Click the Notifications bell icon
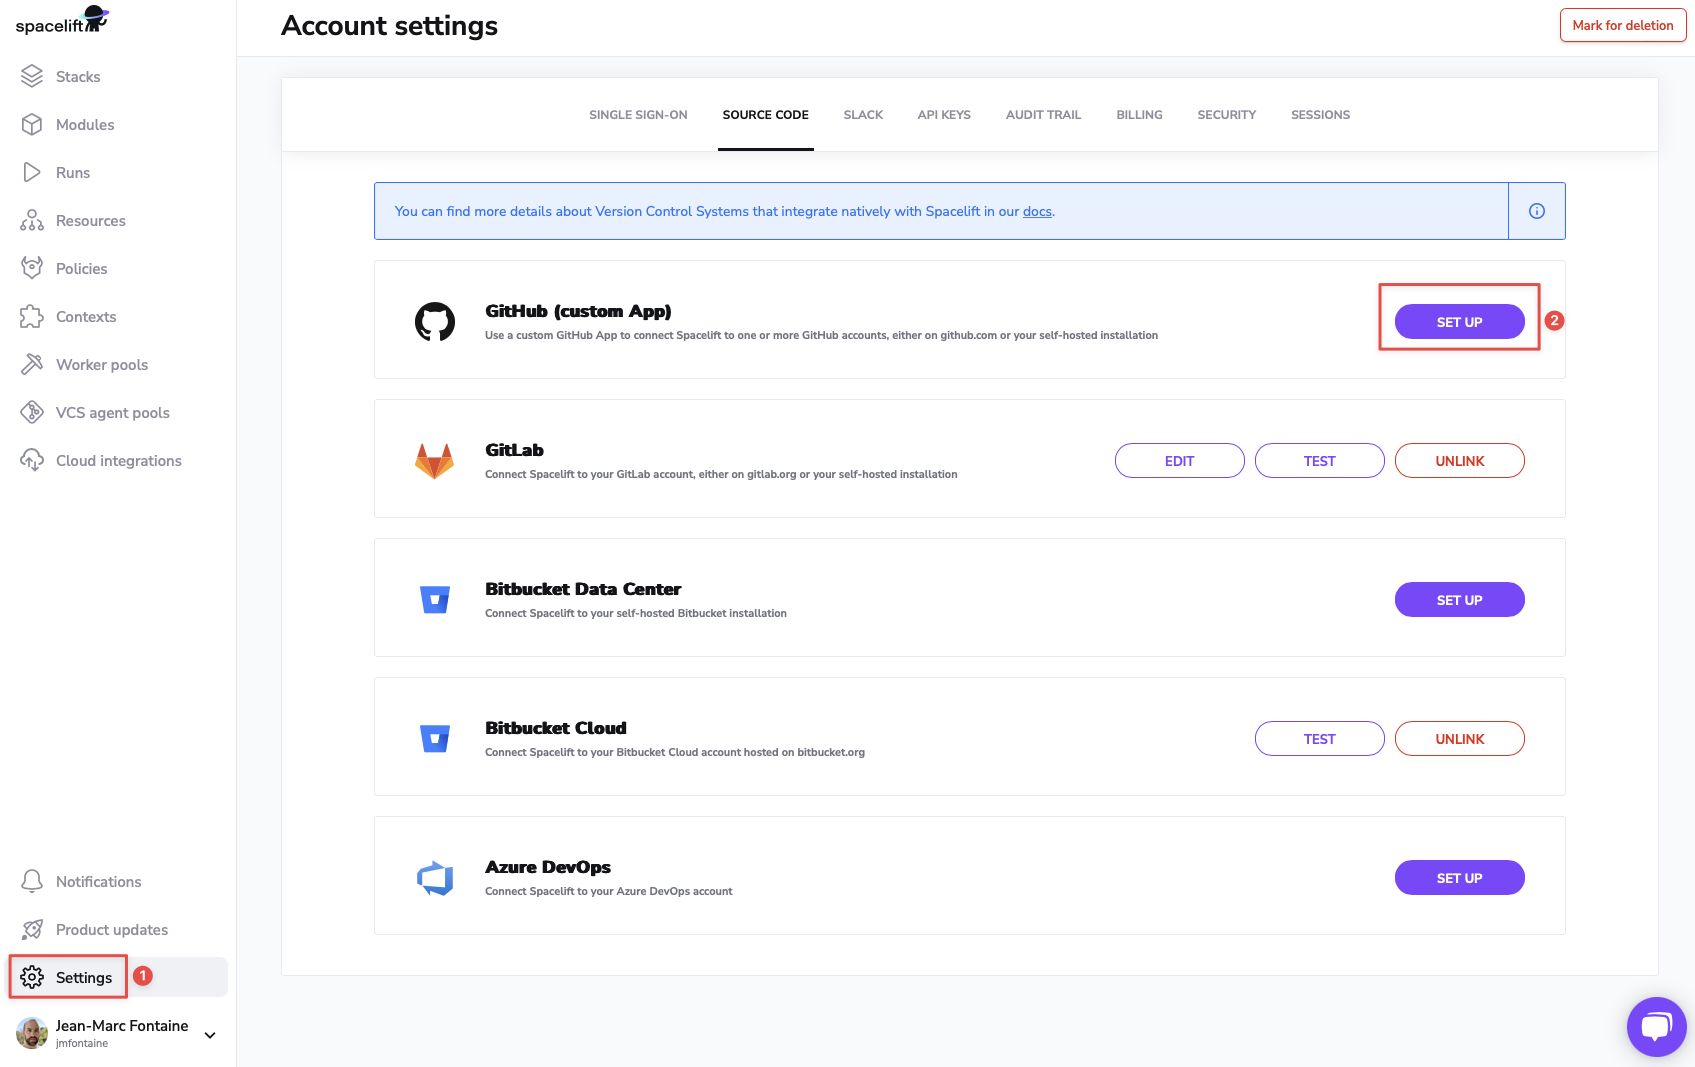This screenshot has height=1067, width=1695. tap(32, 881)
